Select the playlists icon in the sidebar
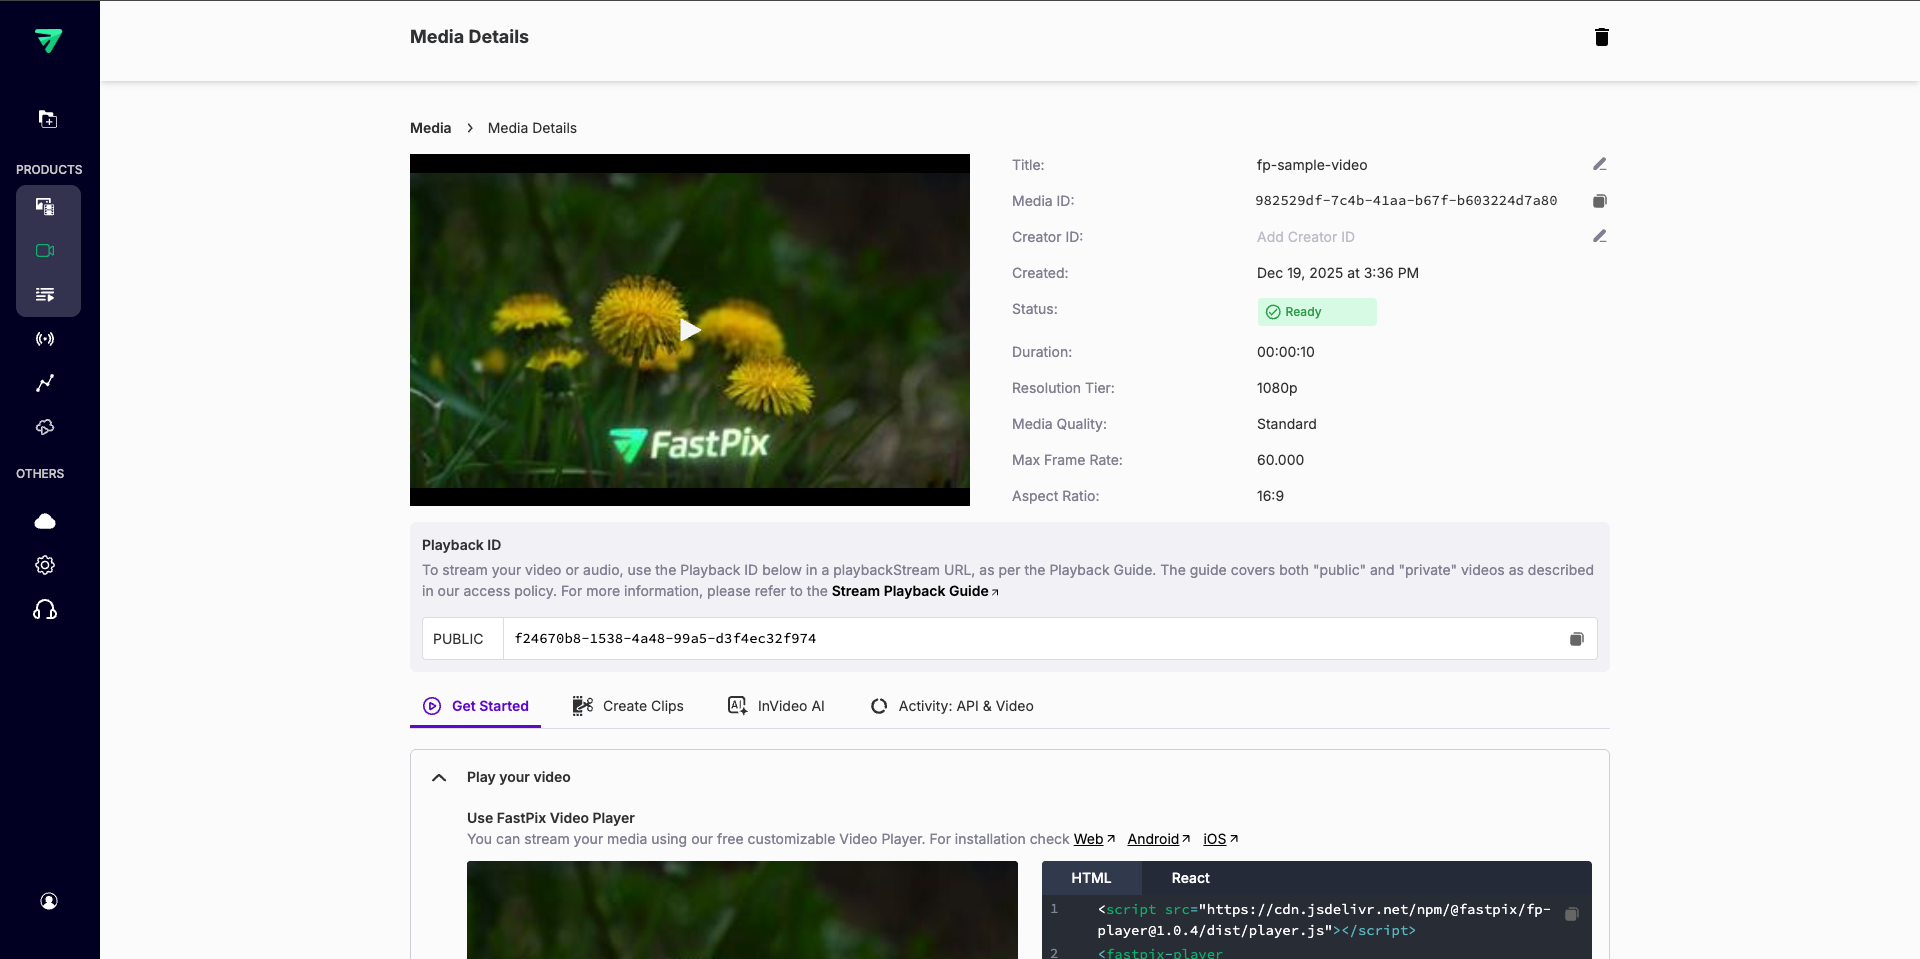1920x959 pixels. tap(45, 294)
